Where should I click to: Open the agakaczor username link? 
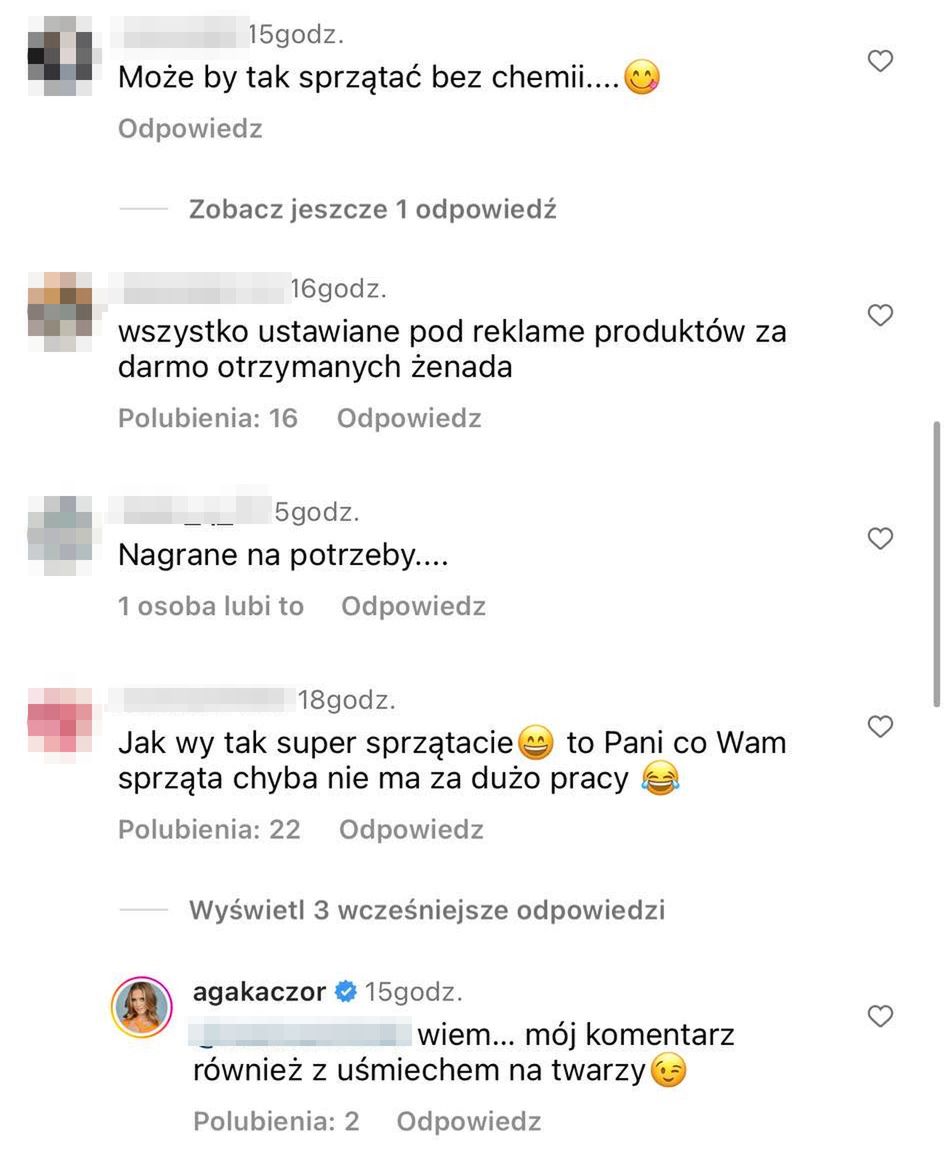[259, 991]
